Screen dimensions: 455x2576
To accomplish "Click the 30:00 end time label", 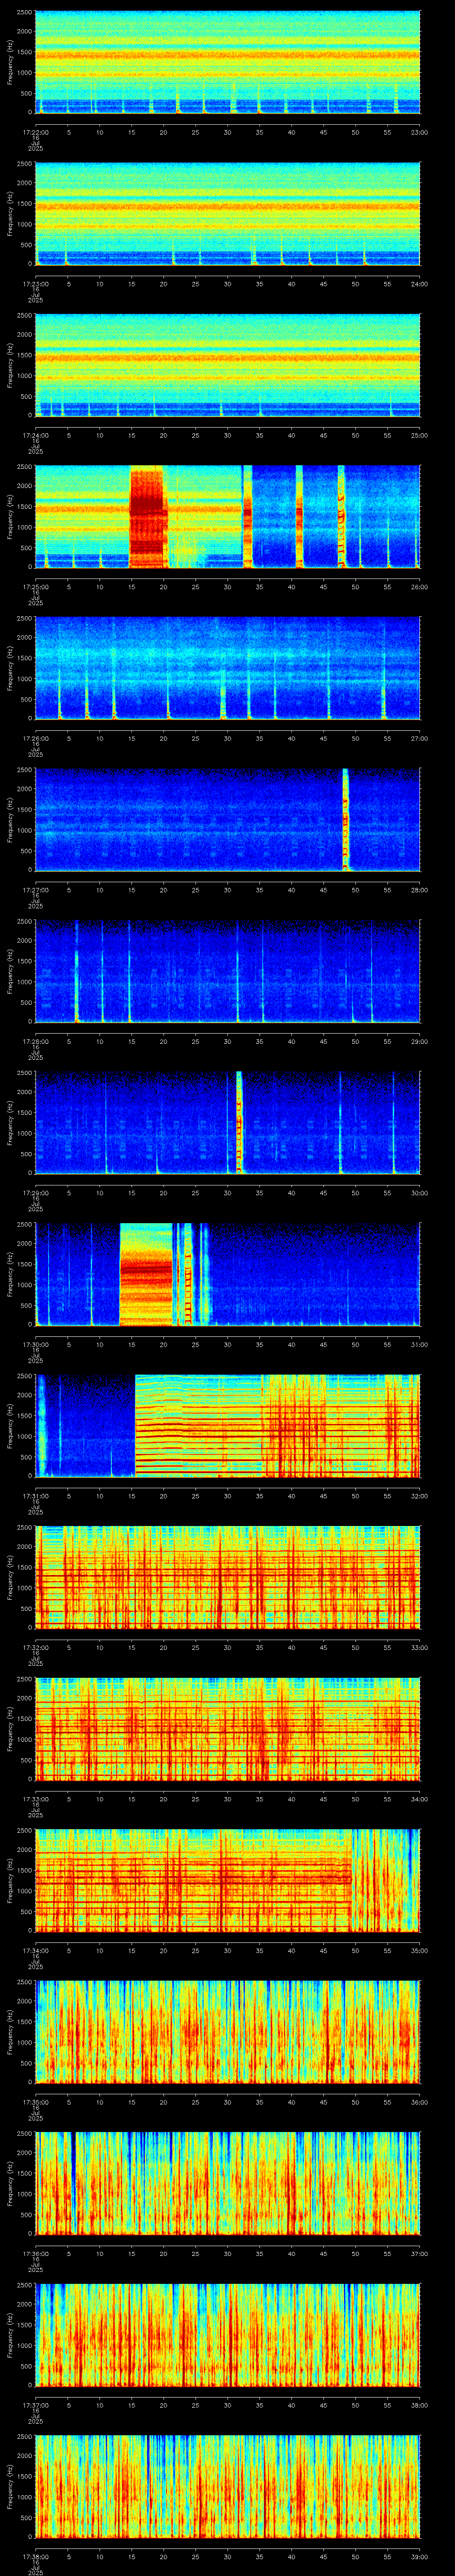I will (419, 1193).
